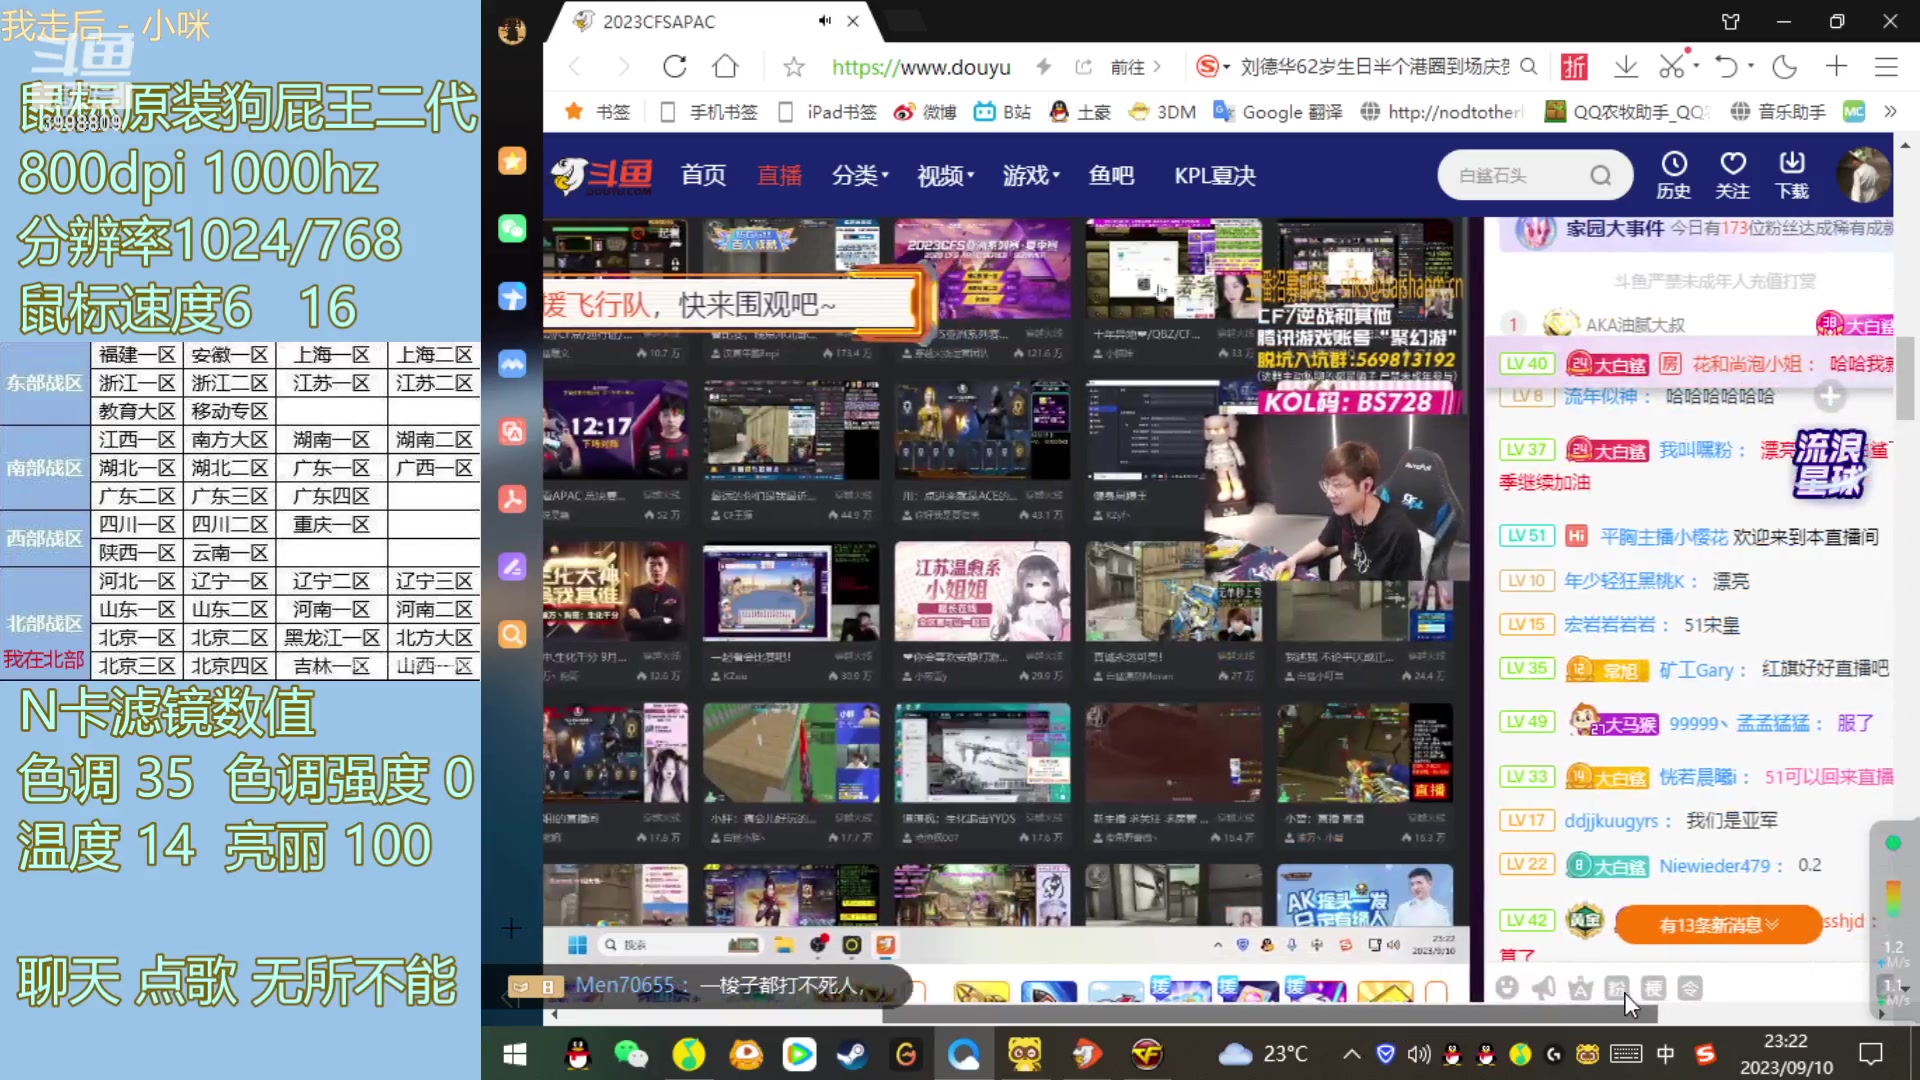Open the KPL夏决 navigation item
The height and width of the screenshot is (1080, 1920).
[x=1215, y=176]
